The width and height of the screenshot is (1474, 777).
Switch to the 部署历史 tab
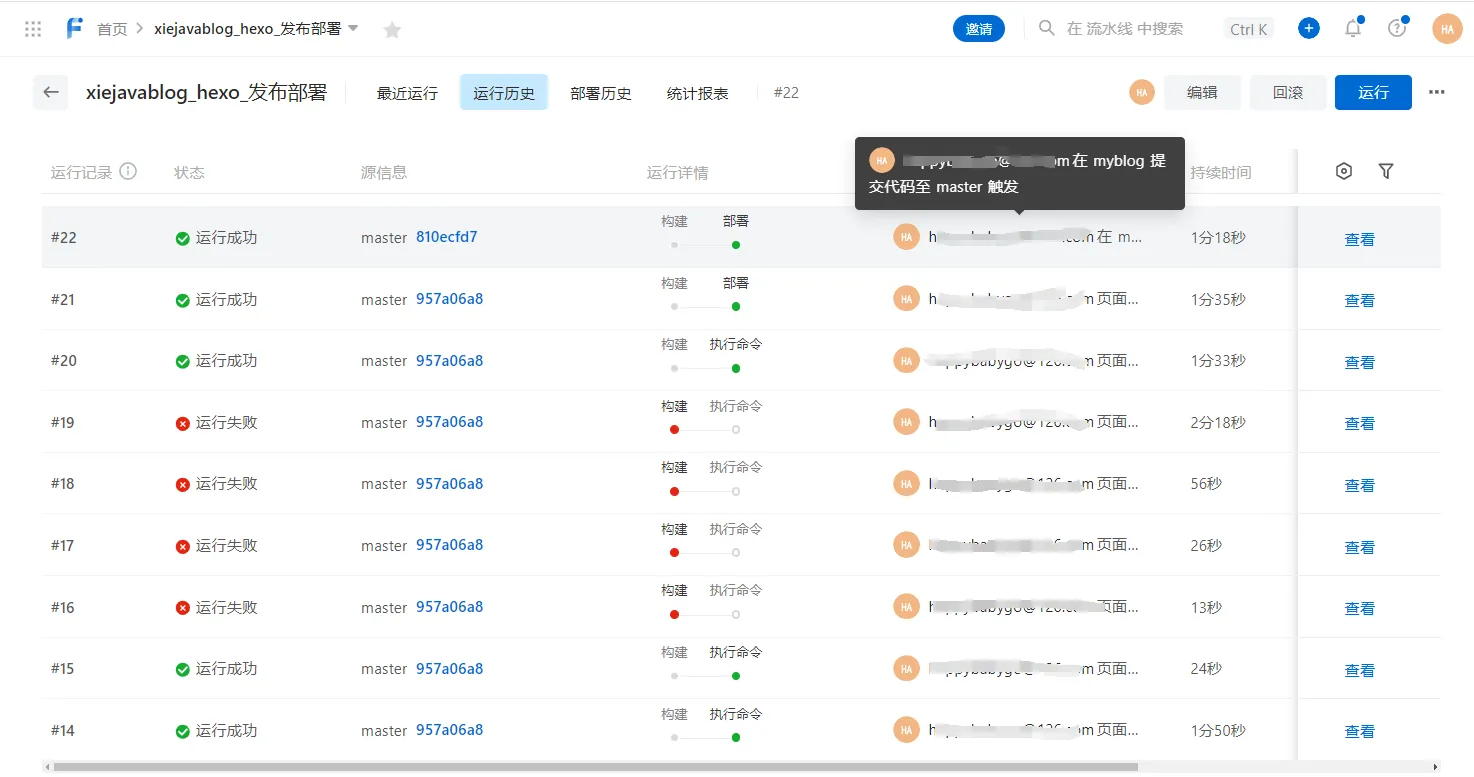coord(600,92)
